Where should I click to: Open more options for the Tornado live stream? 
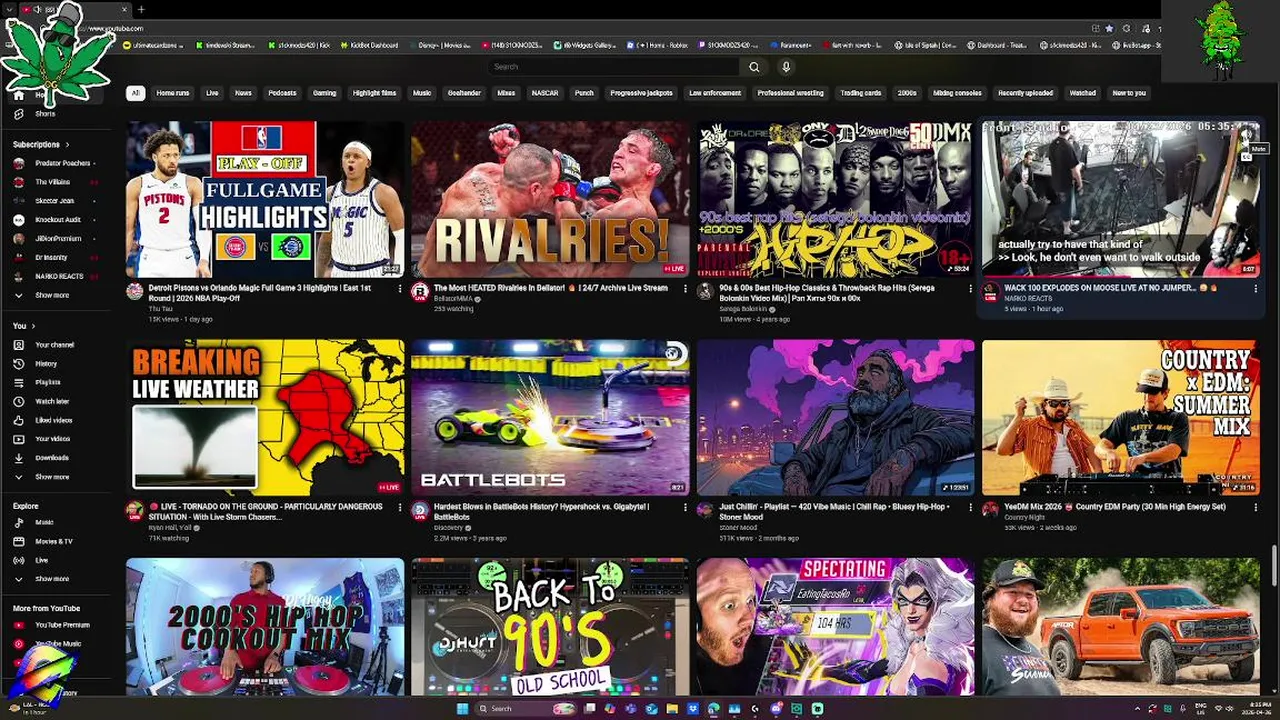point(400,508)
